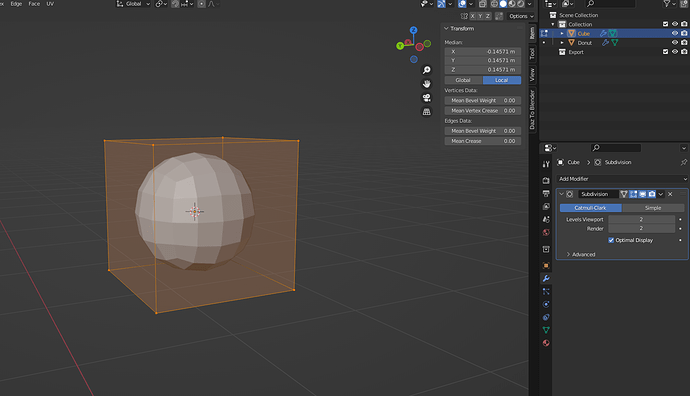This screenshot has width=690, height=396.
Task: Toggle Subdivision modifier edit mode display
Action: [633, 194]
